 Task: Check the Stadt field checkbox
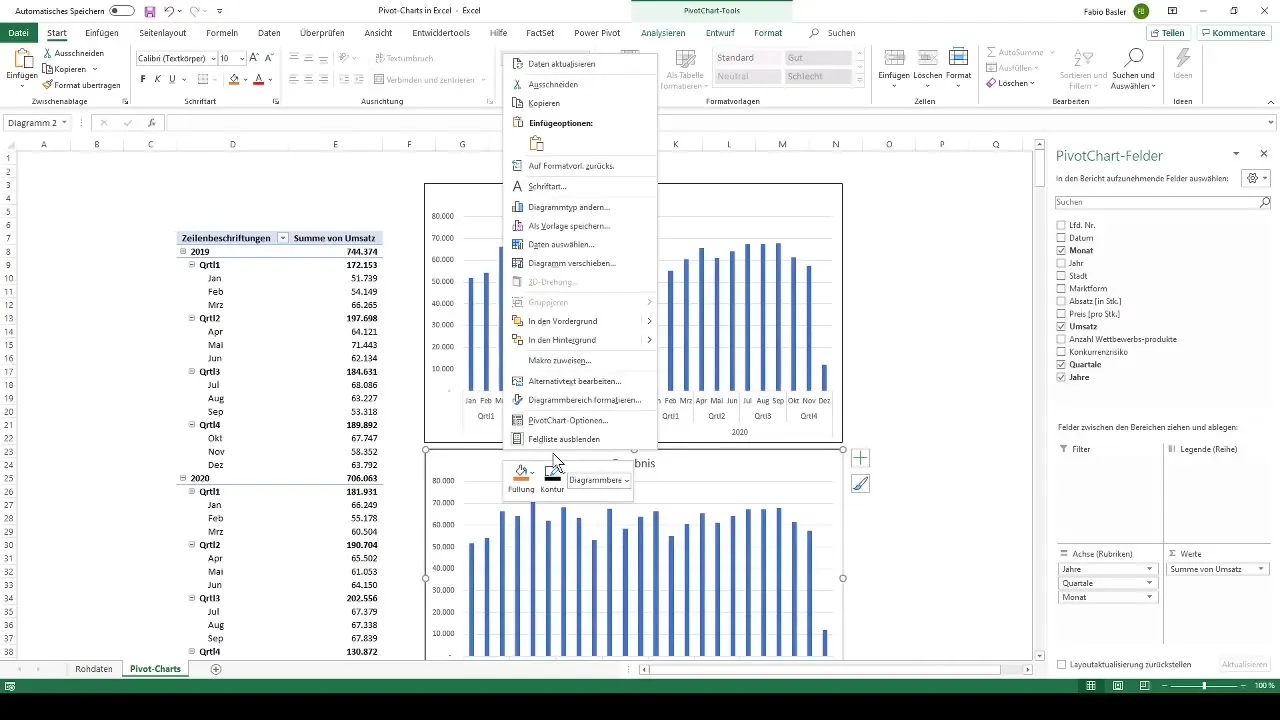click(1061, 276)
